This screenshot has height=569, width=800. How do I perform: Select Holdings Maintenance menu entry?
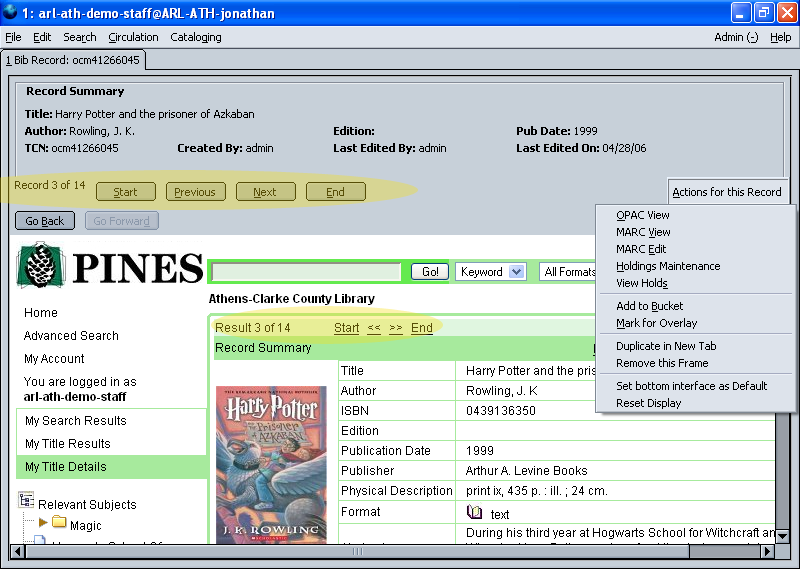coord(668,266)
